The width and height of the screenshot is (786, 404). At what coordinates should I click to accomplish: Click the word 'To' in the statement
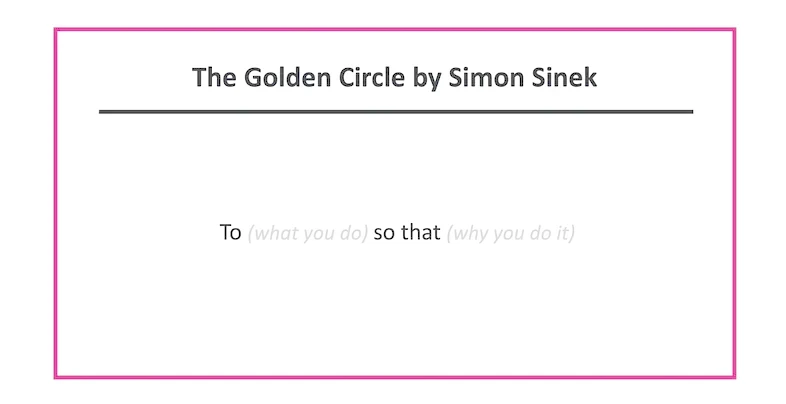(231, 233)
